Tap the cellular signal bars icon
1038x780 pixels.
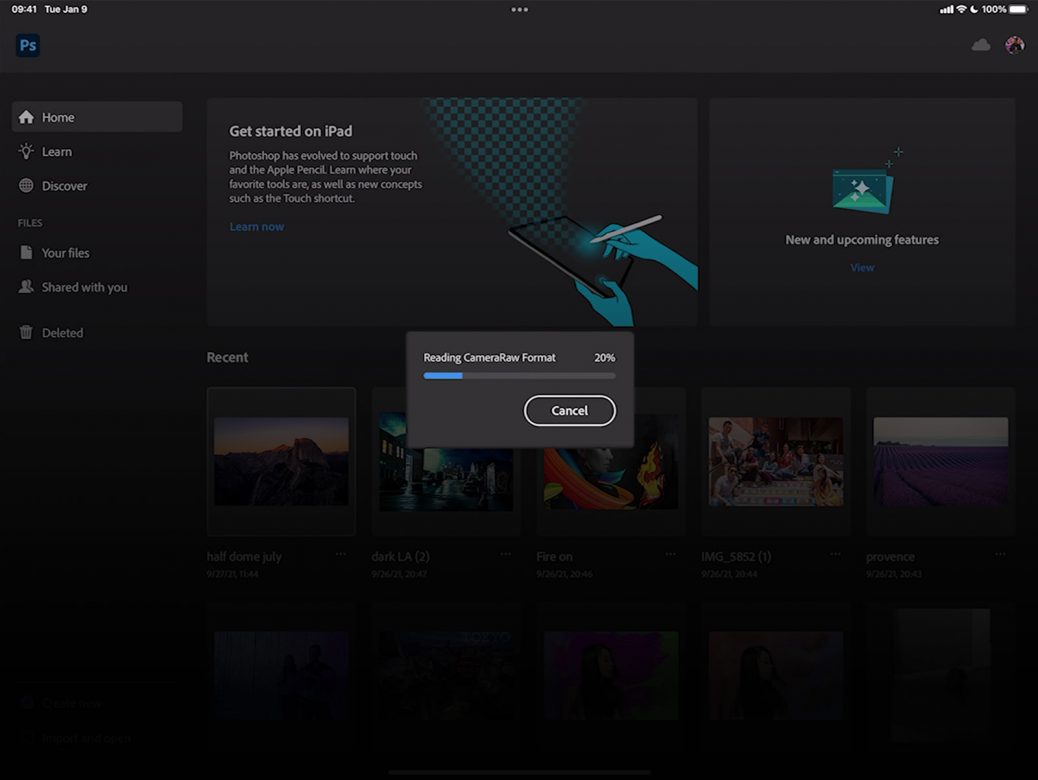pos(947,9)
